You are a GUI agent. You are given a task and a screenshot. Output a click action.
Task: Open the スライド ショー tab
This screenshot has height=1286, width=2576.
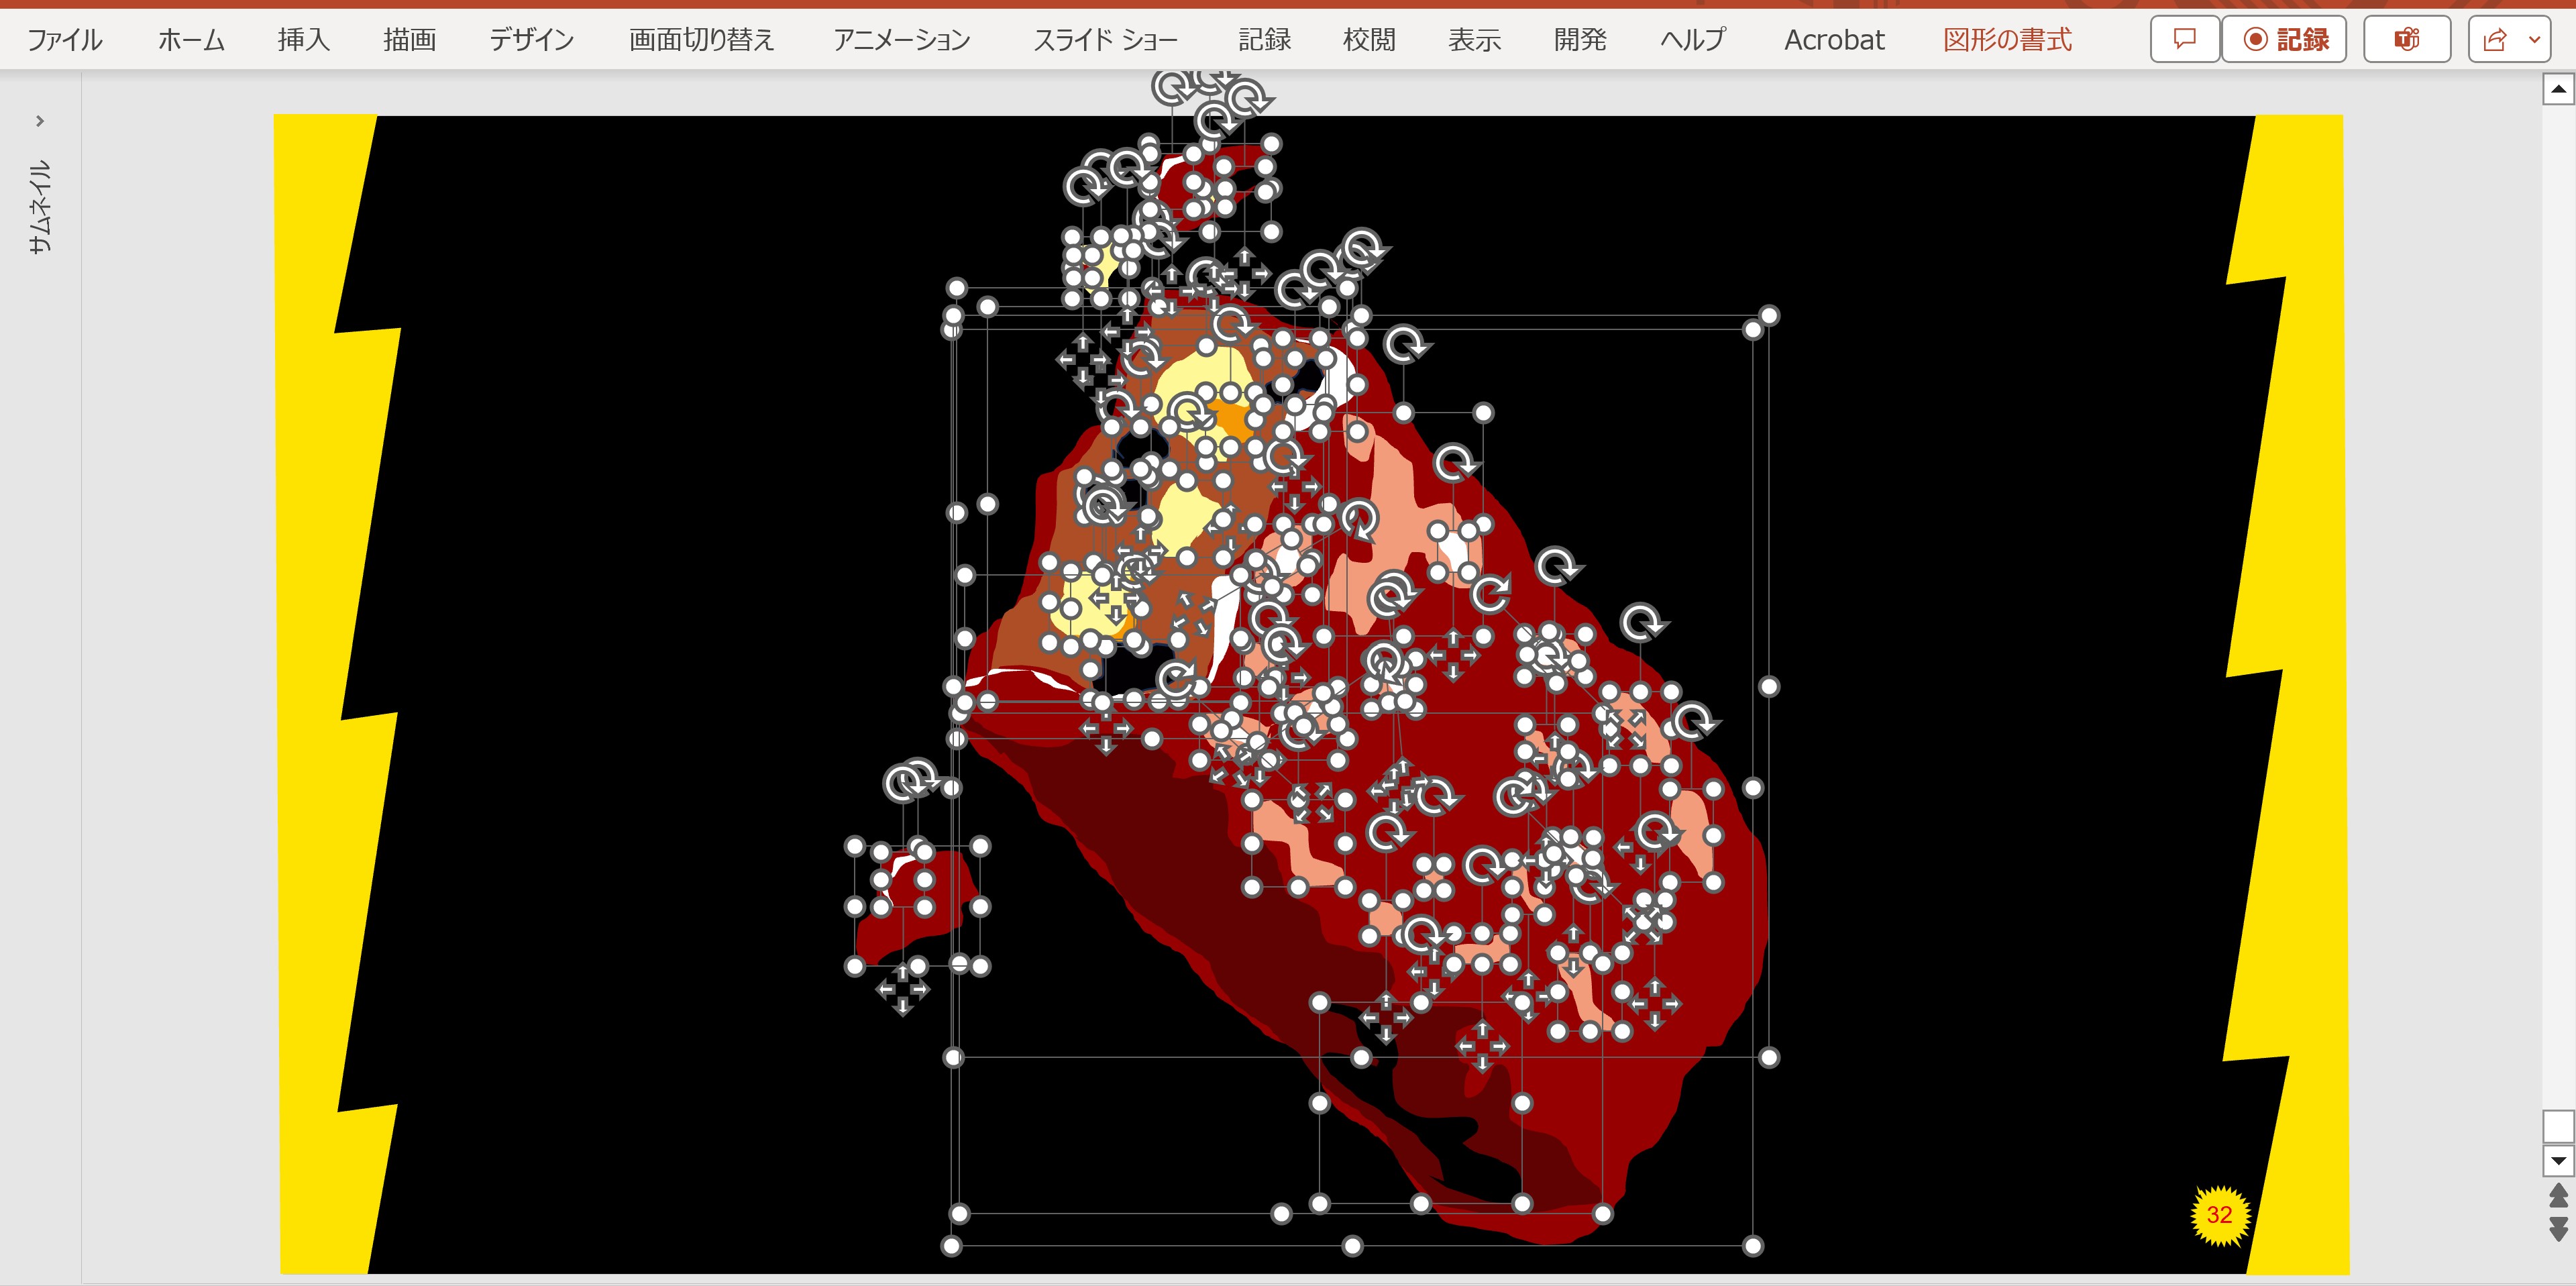click(1105, 40)
